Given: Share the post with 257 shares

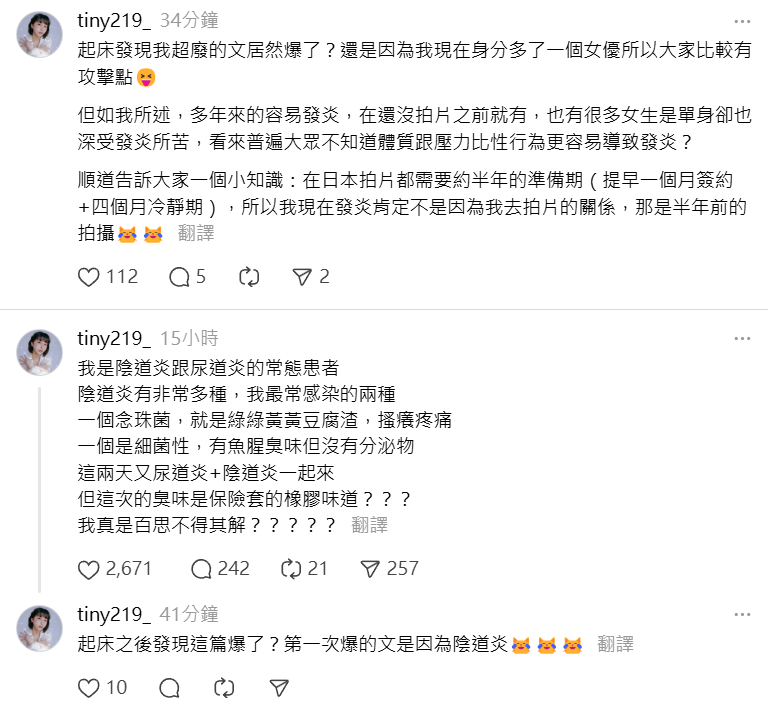Looking at the screenshot, I should [x=370, y=569].
